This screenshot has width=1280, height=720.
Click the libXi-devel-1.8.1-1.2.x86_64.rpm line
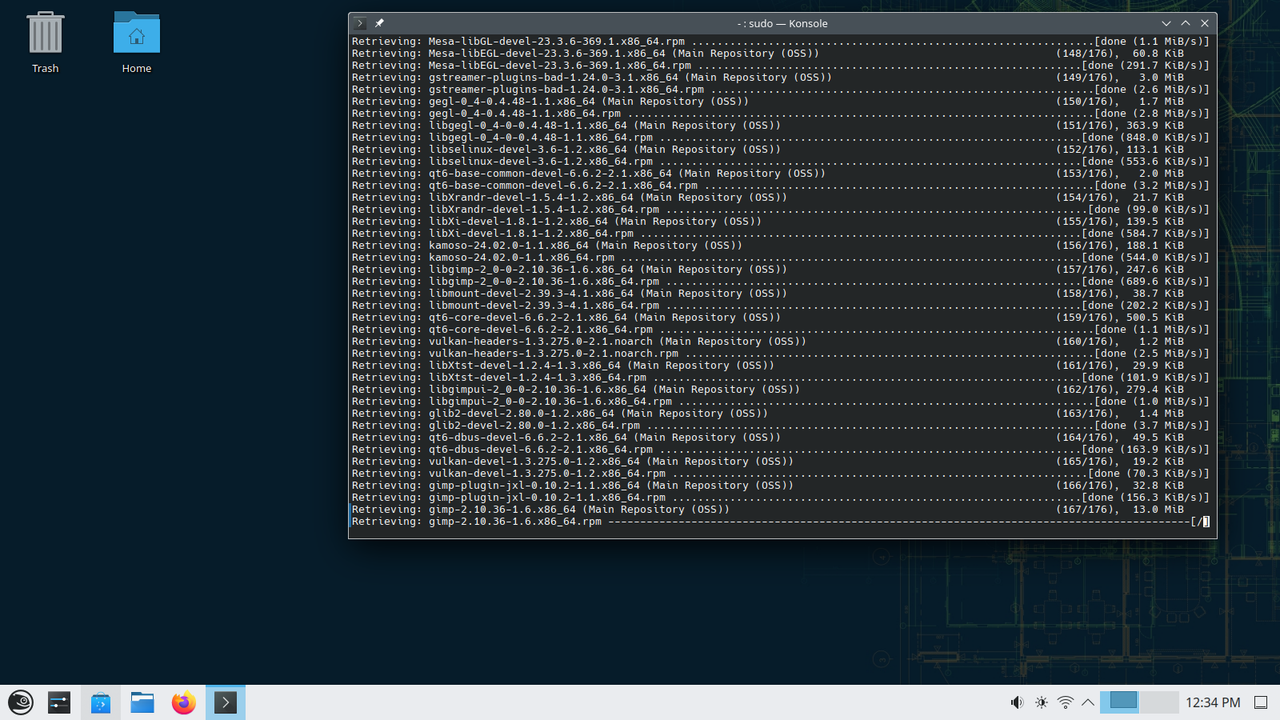tap(780, 233)
